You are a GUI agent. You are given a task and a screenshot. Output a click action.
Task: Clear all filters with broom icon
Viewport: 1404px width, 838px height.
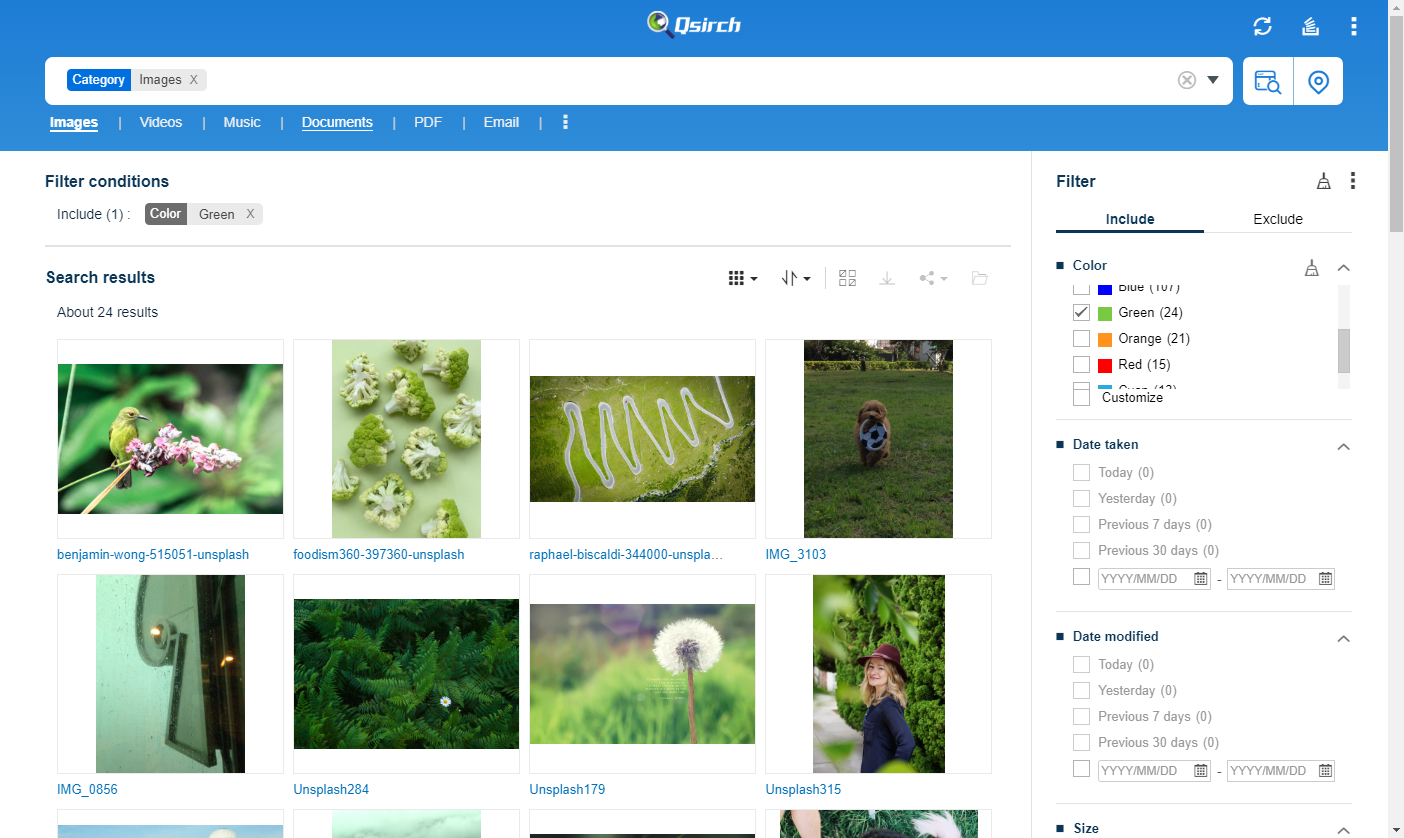pyautogui.click(x=1323, y=181)
